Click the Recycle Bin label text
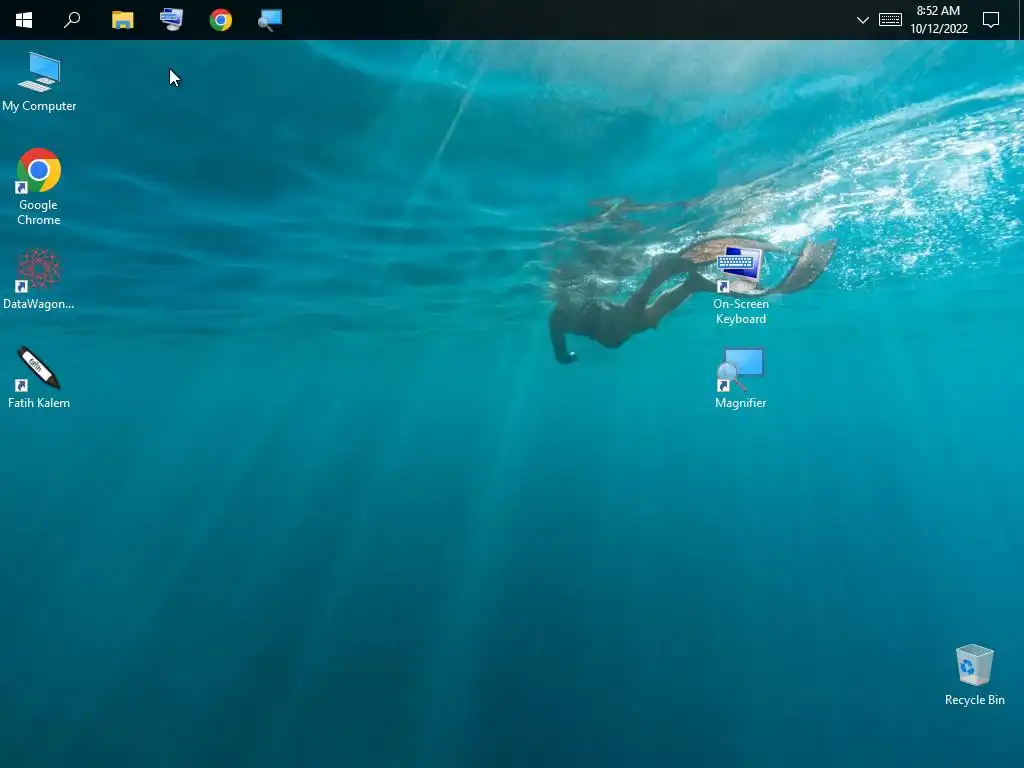Screen dimensions: 1024x768 tap(974, 700)
